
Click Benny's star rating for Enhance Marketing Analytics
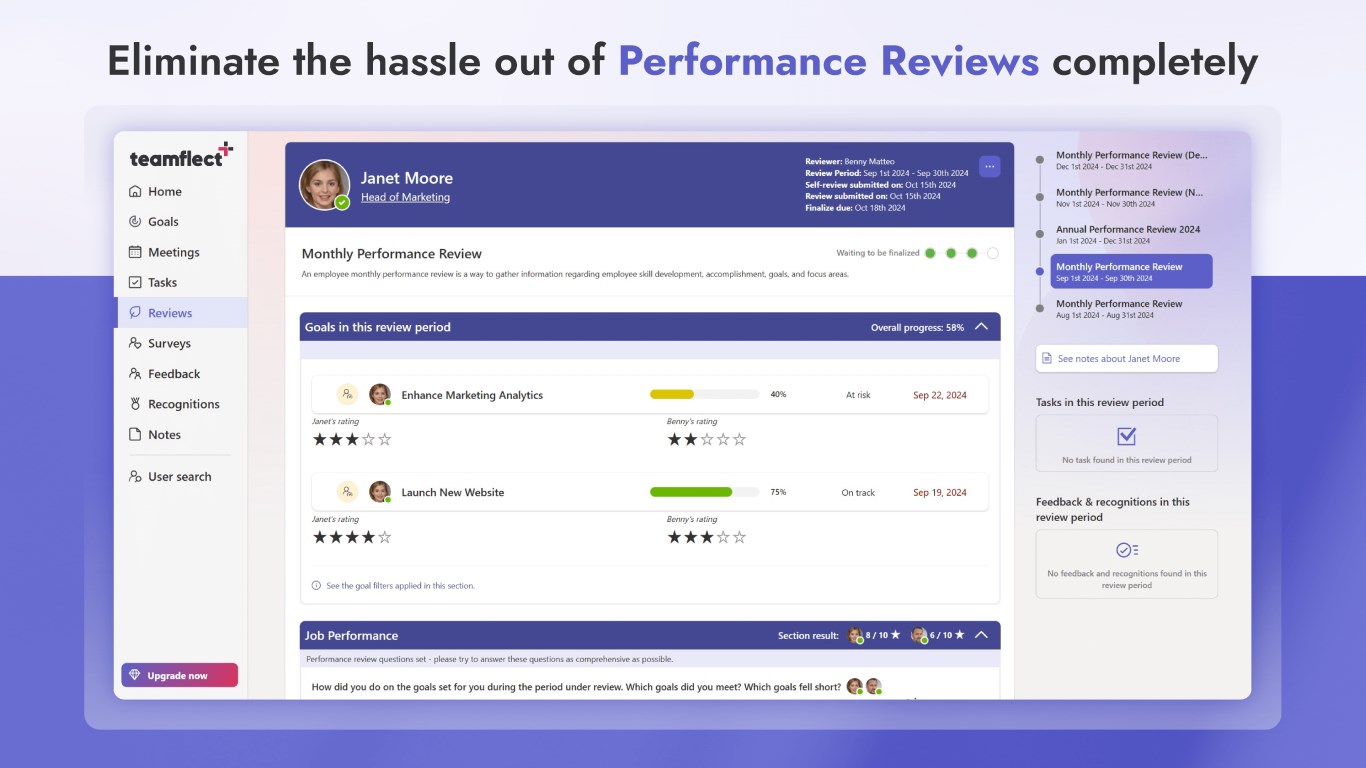tap(707, 439)
